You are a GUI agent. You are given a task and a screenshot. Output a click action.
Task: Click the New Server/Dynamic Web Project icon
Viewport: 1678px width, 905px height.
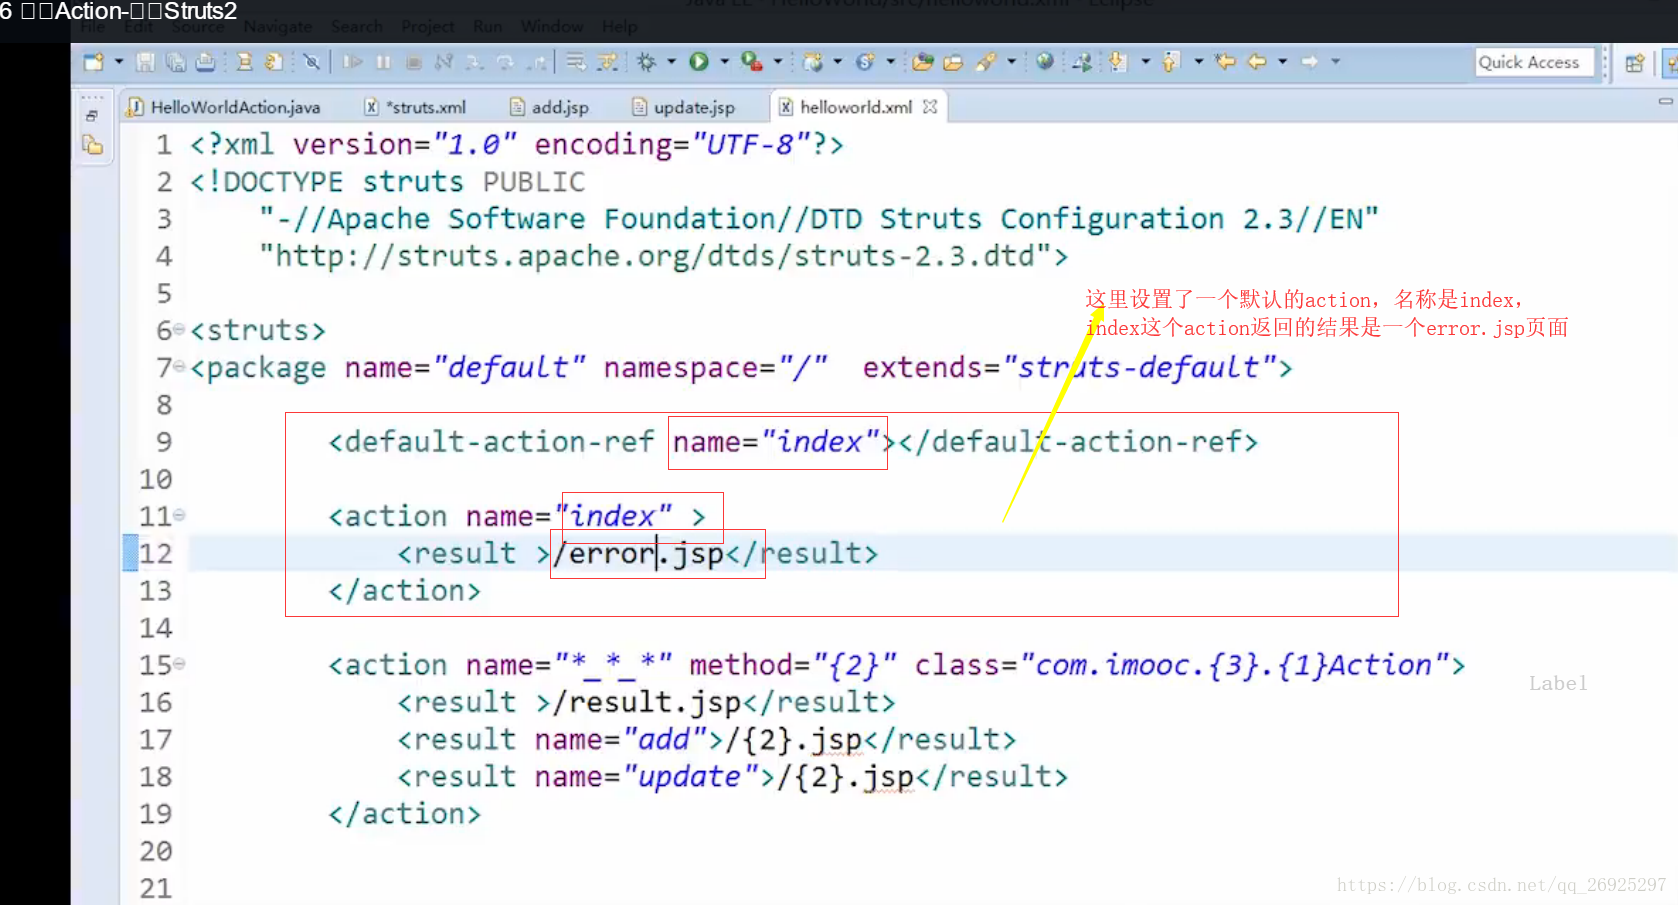(813, 62)
